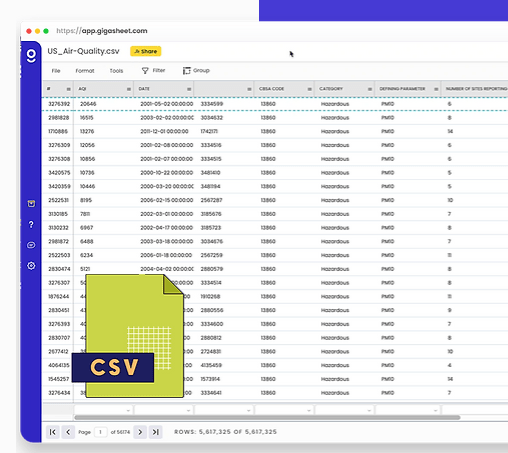
Task: Click the yellow Share button
Action: pyautogui.click(x=146, y=51)
